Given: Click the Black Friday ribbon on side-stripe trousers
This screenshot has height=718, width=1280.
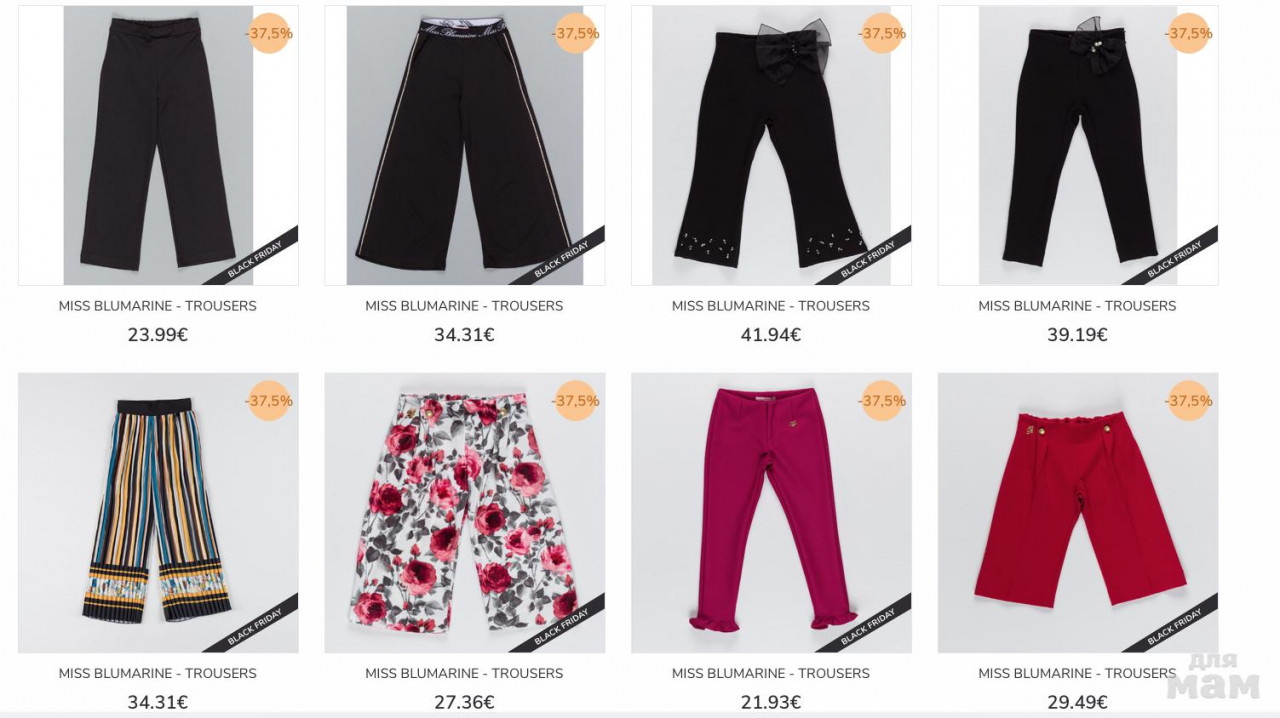Looking at the screenshot, I should (x=562, y=258).
